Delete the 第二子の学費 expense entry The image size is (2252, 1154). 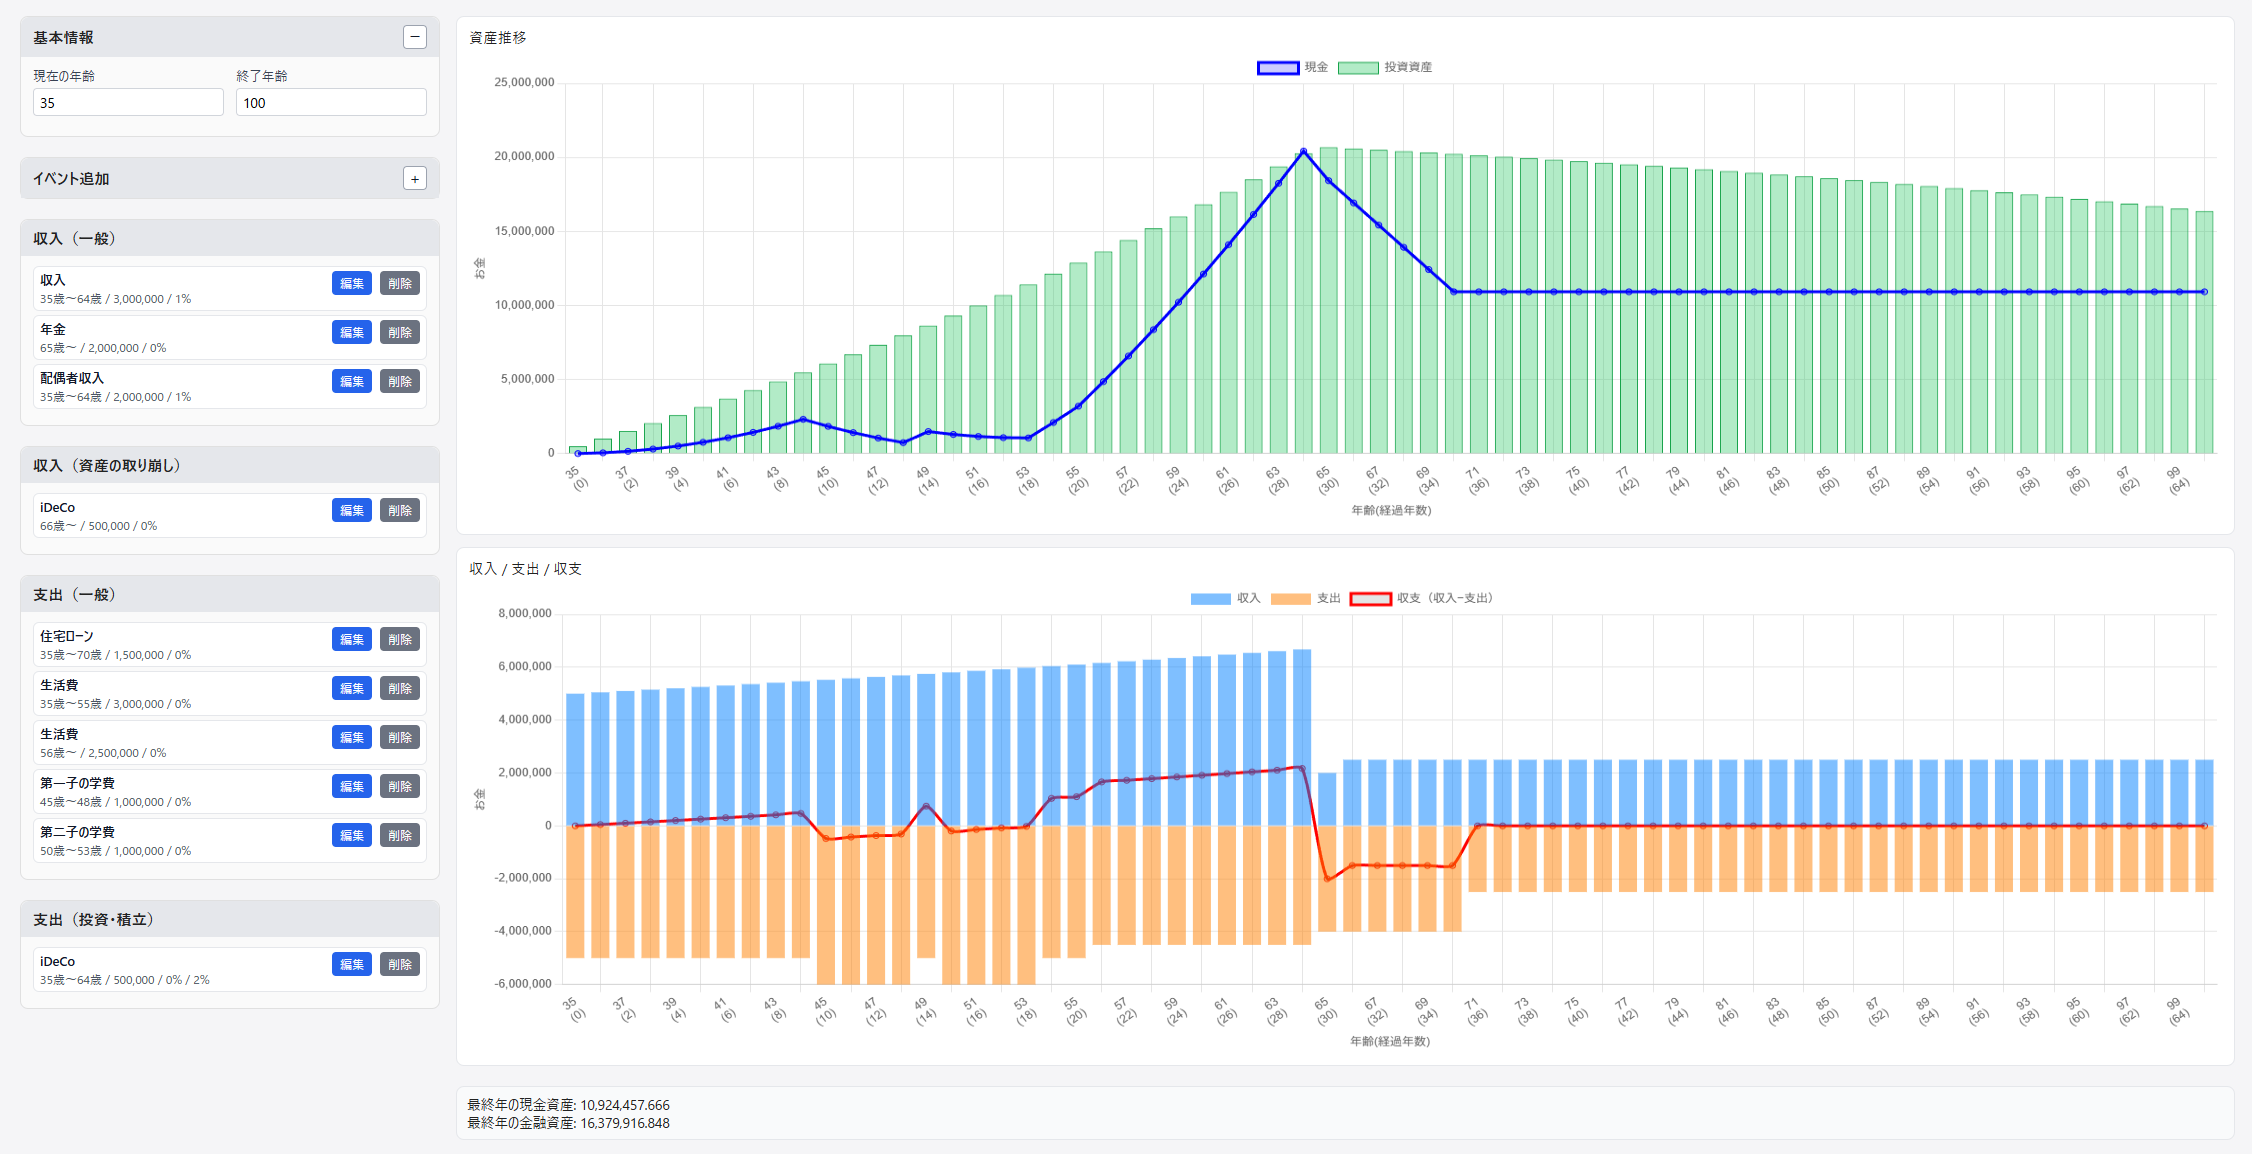tap(400, 835)
